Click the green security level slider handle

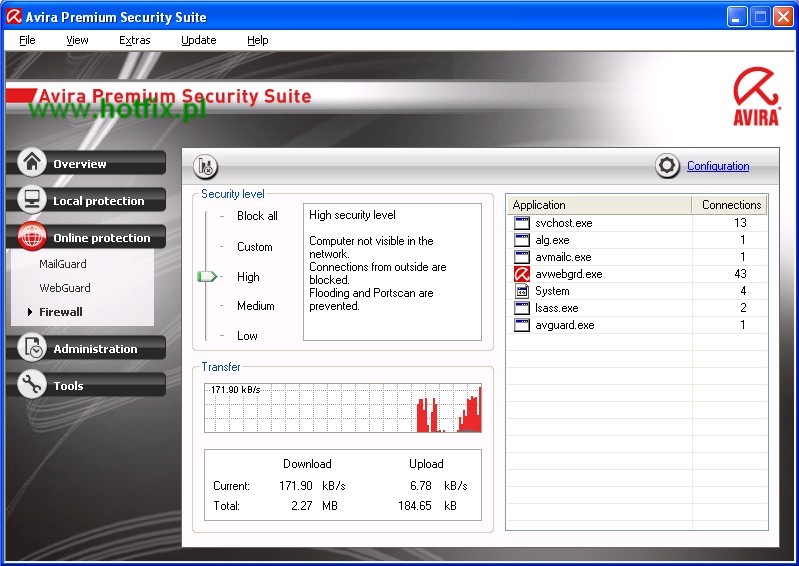click(207, 277)
